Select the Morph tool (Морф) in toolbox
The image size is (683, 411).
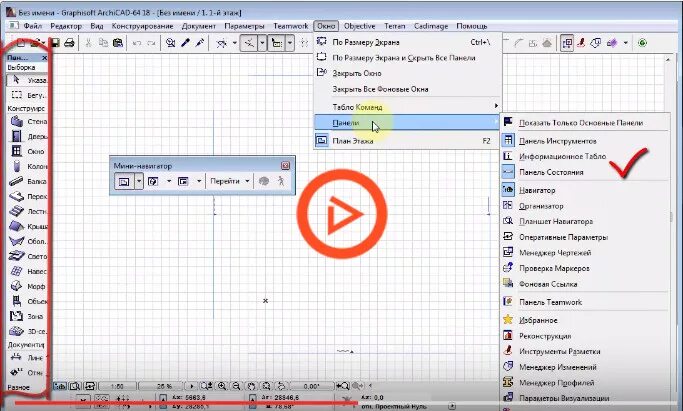pyautogui.click(x=28, y=286)
